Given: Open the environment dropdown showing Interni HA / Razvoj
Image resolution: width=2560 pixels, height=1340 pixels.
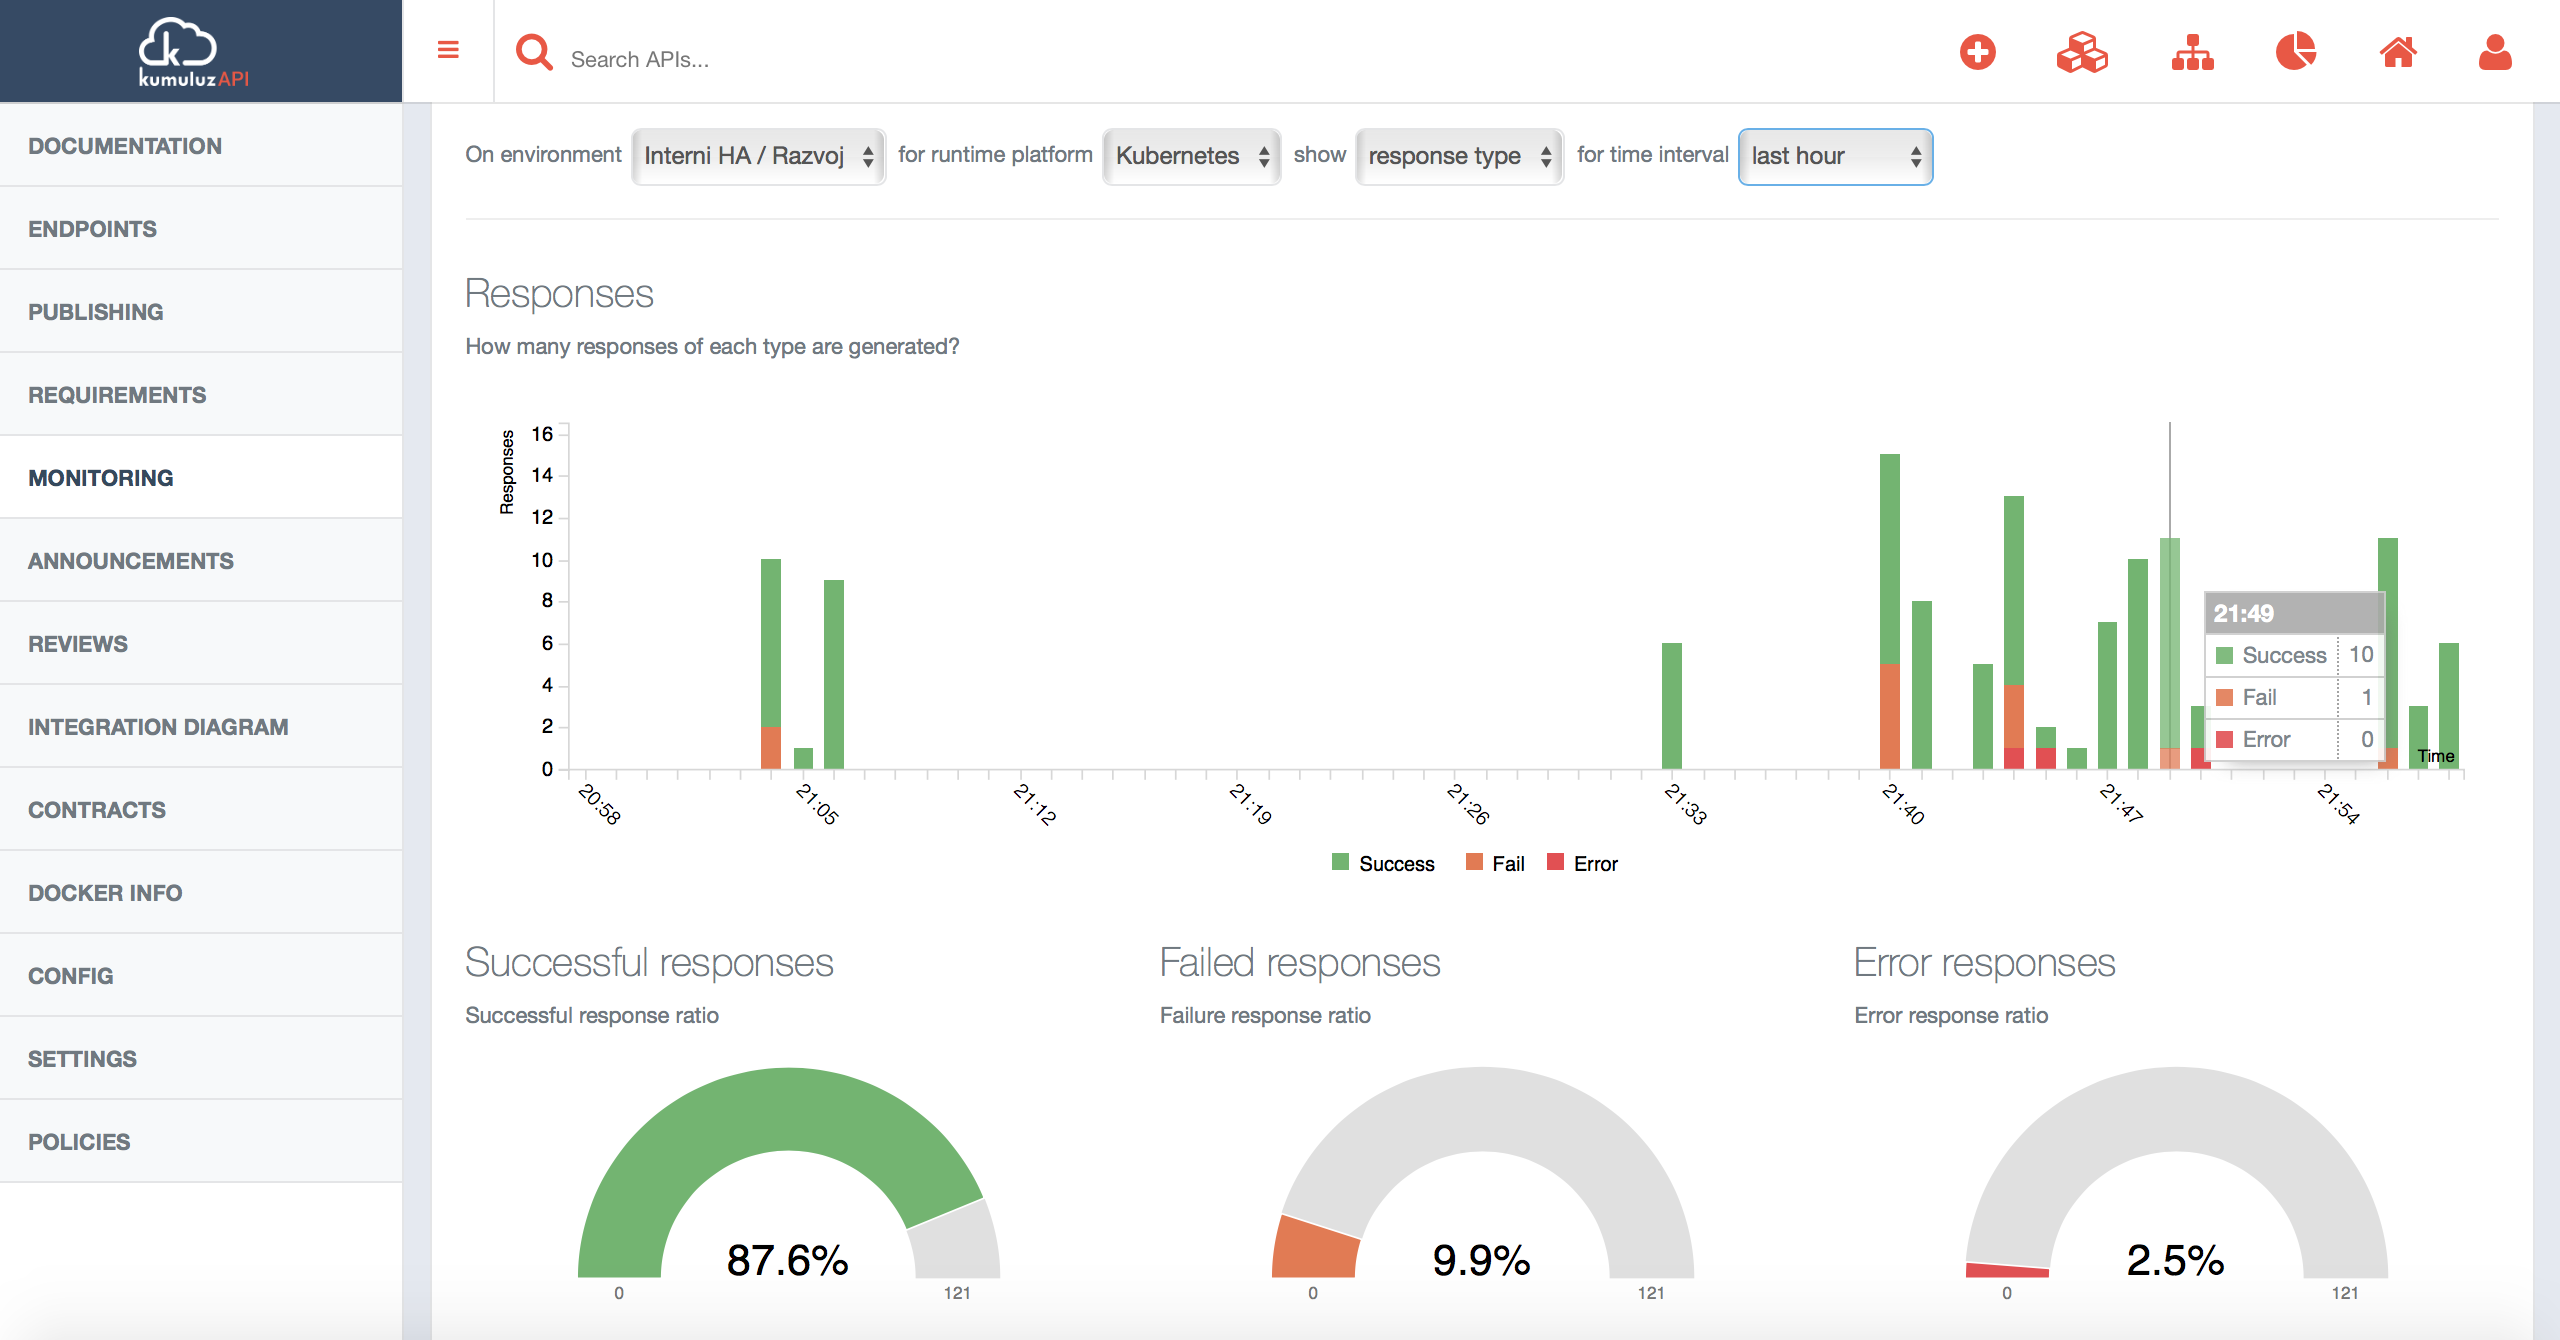Looking at the screenshot, I should (757, 156).
